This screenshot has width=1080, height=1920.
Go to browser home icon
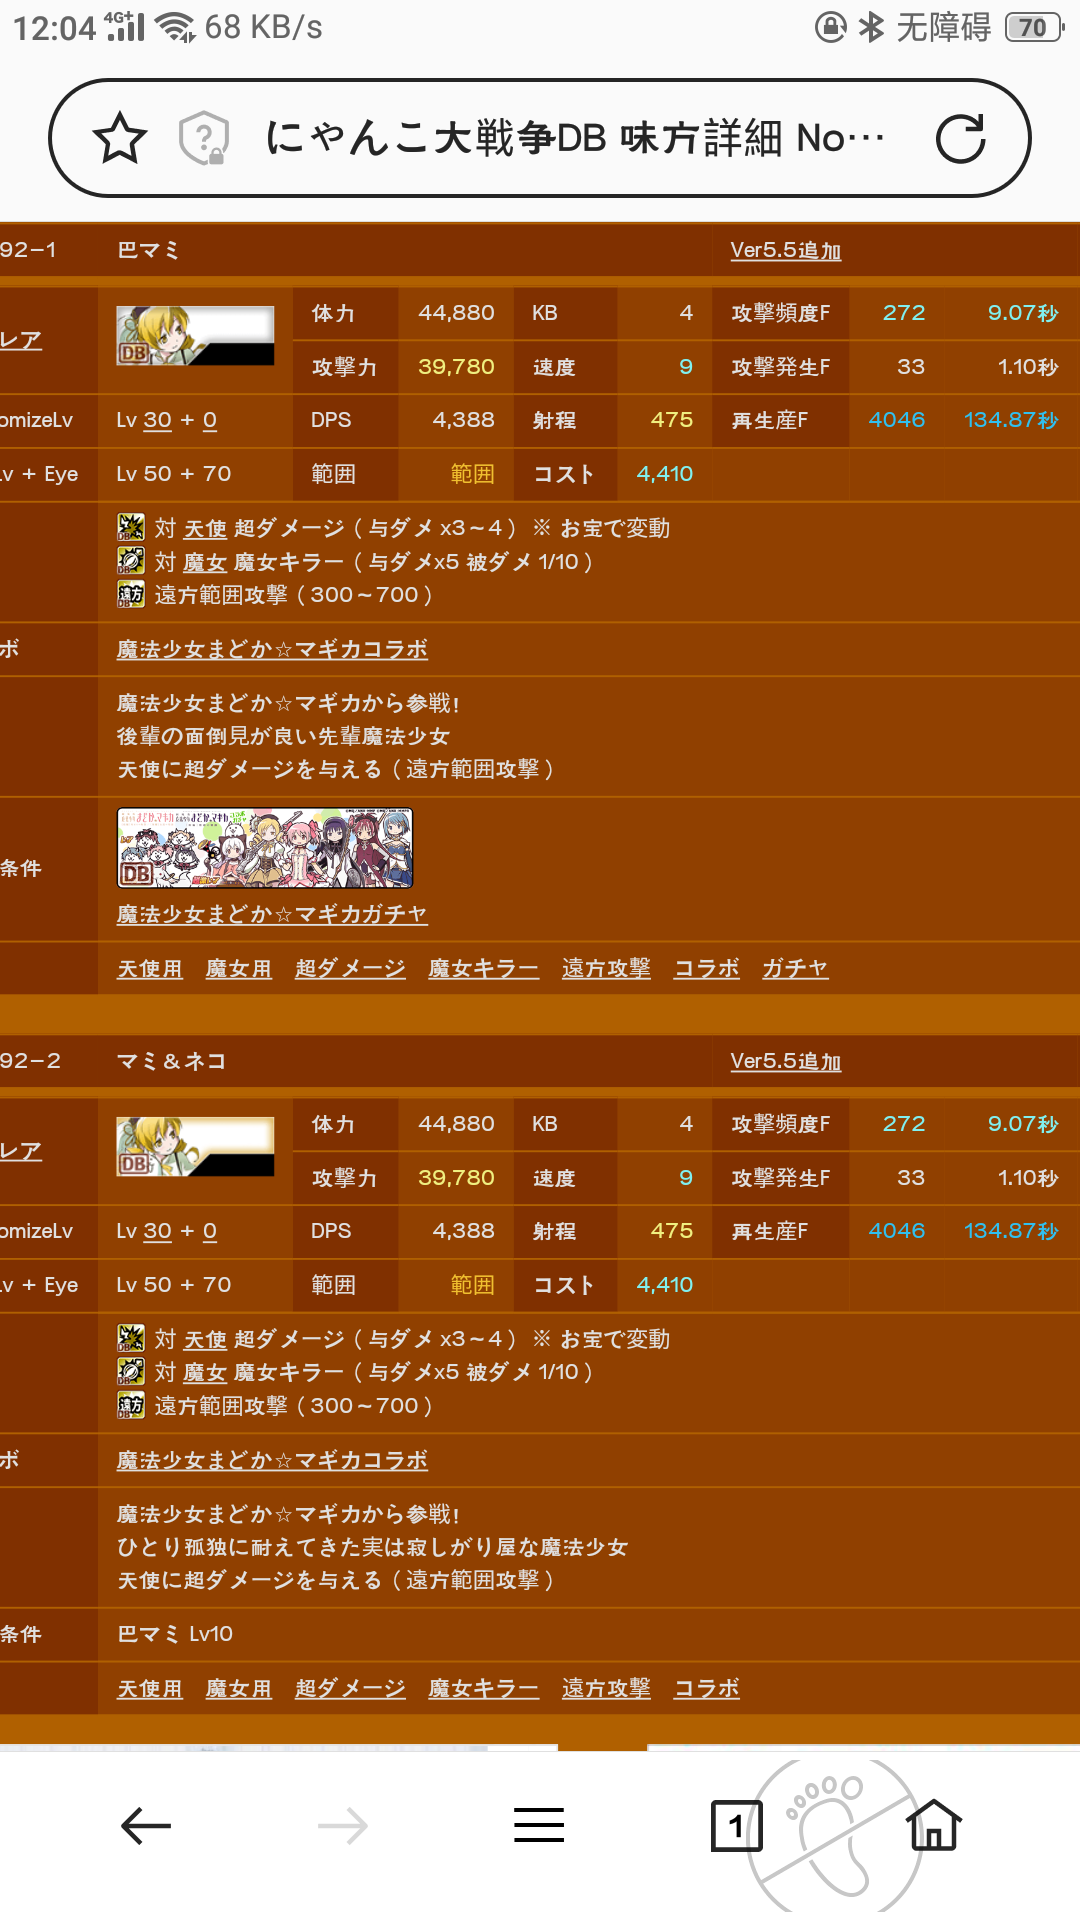(x=934, y=1824)
